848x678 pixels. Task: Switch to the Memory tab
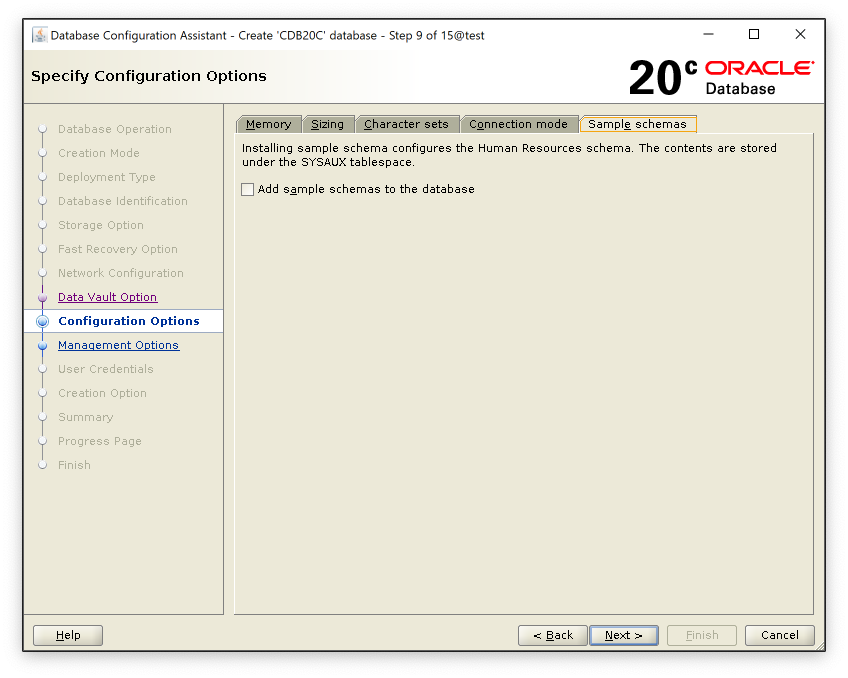pos(268,124)
